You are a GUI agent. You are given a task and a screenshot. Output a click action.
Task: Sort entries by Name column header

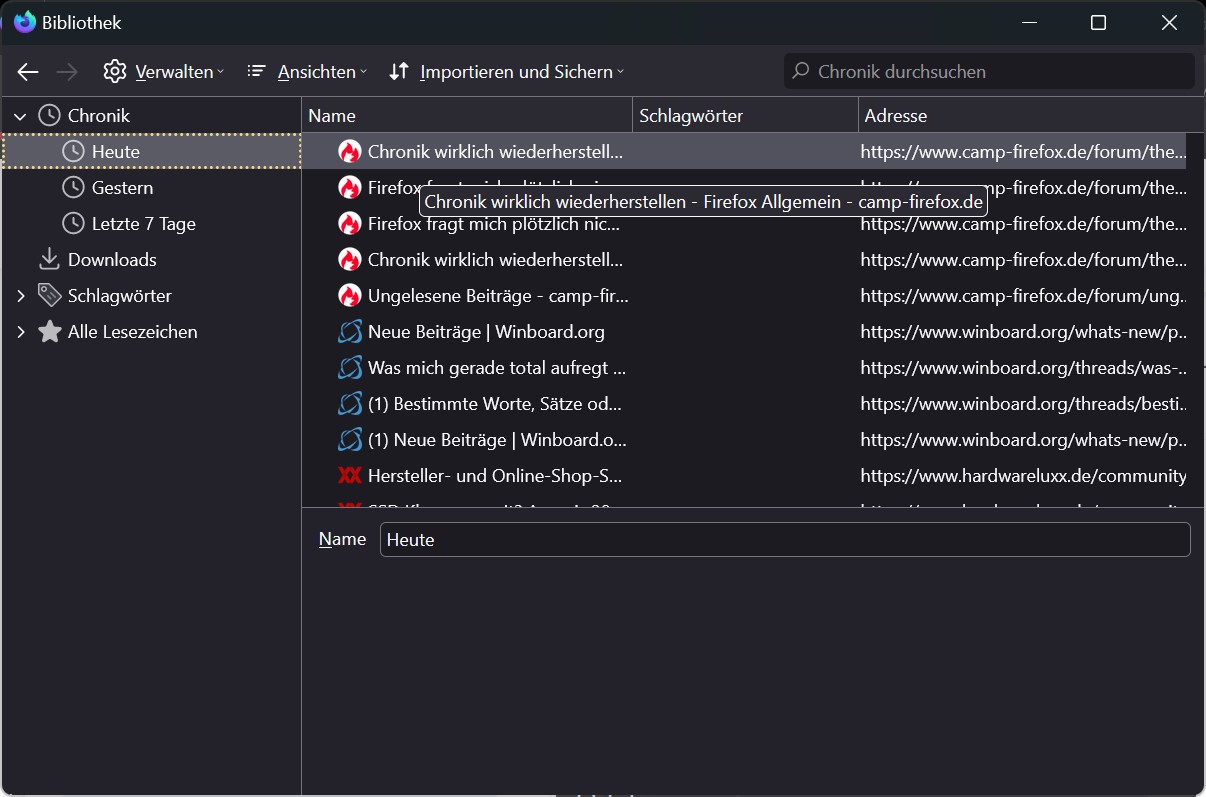click(466, 116)
